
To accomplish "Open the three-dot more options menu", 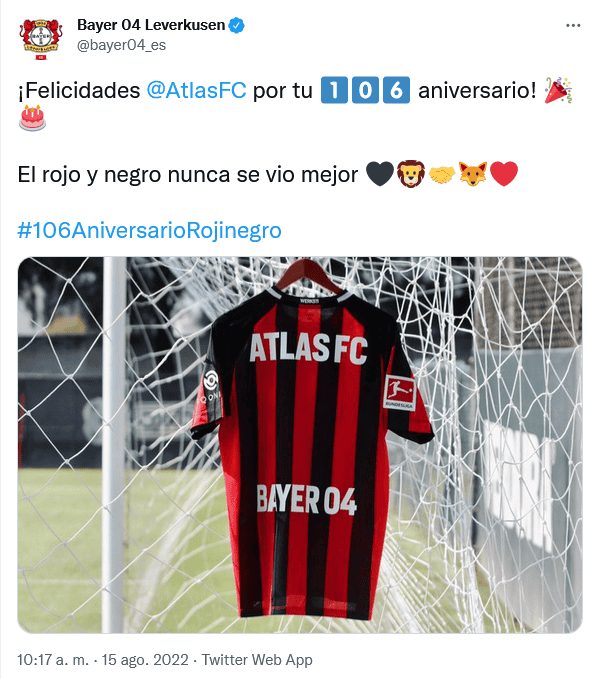I will [572, 26].
